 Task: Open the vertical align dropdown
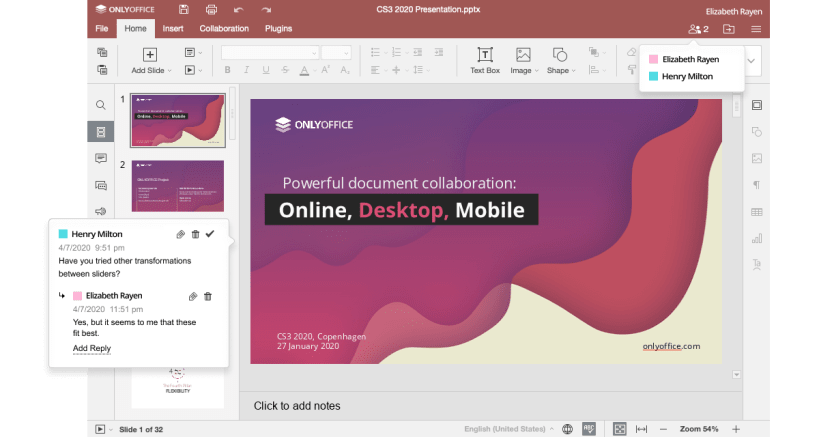point(399,70)
